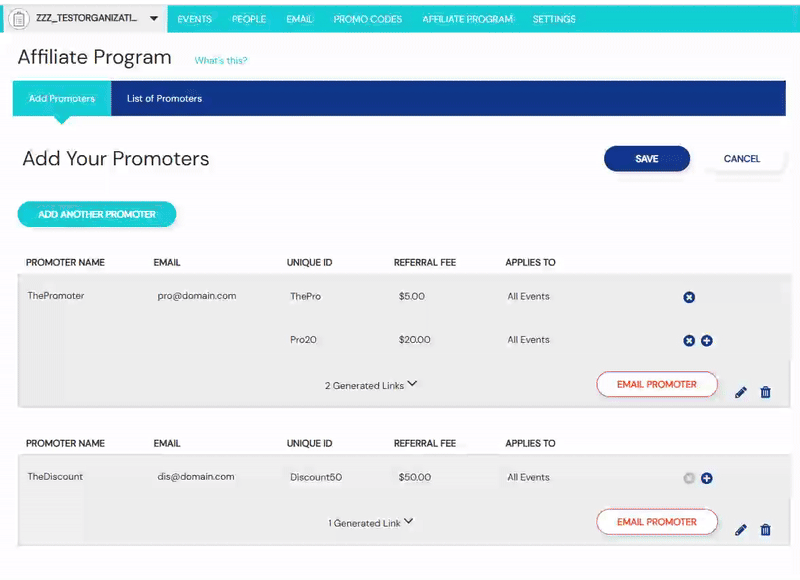Remove the Pro20 unique ID row

[689, 341]
